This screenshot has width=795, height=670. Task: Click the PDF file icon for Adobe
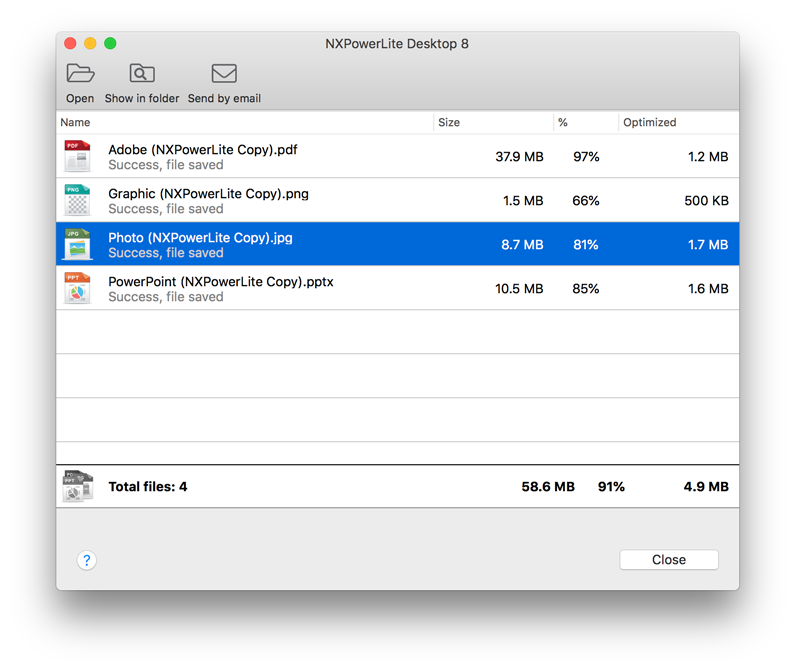pos(77,156)
